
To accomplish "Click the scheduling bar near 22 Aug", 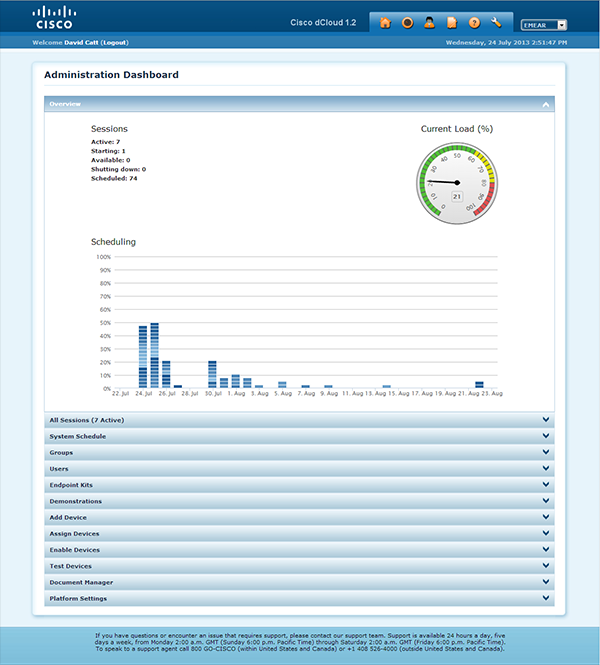I will pos(479,385).
